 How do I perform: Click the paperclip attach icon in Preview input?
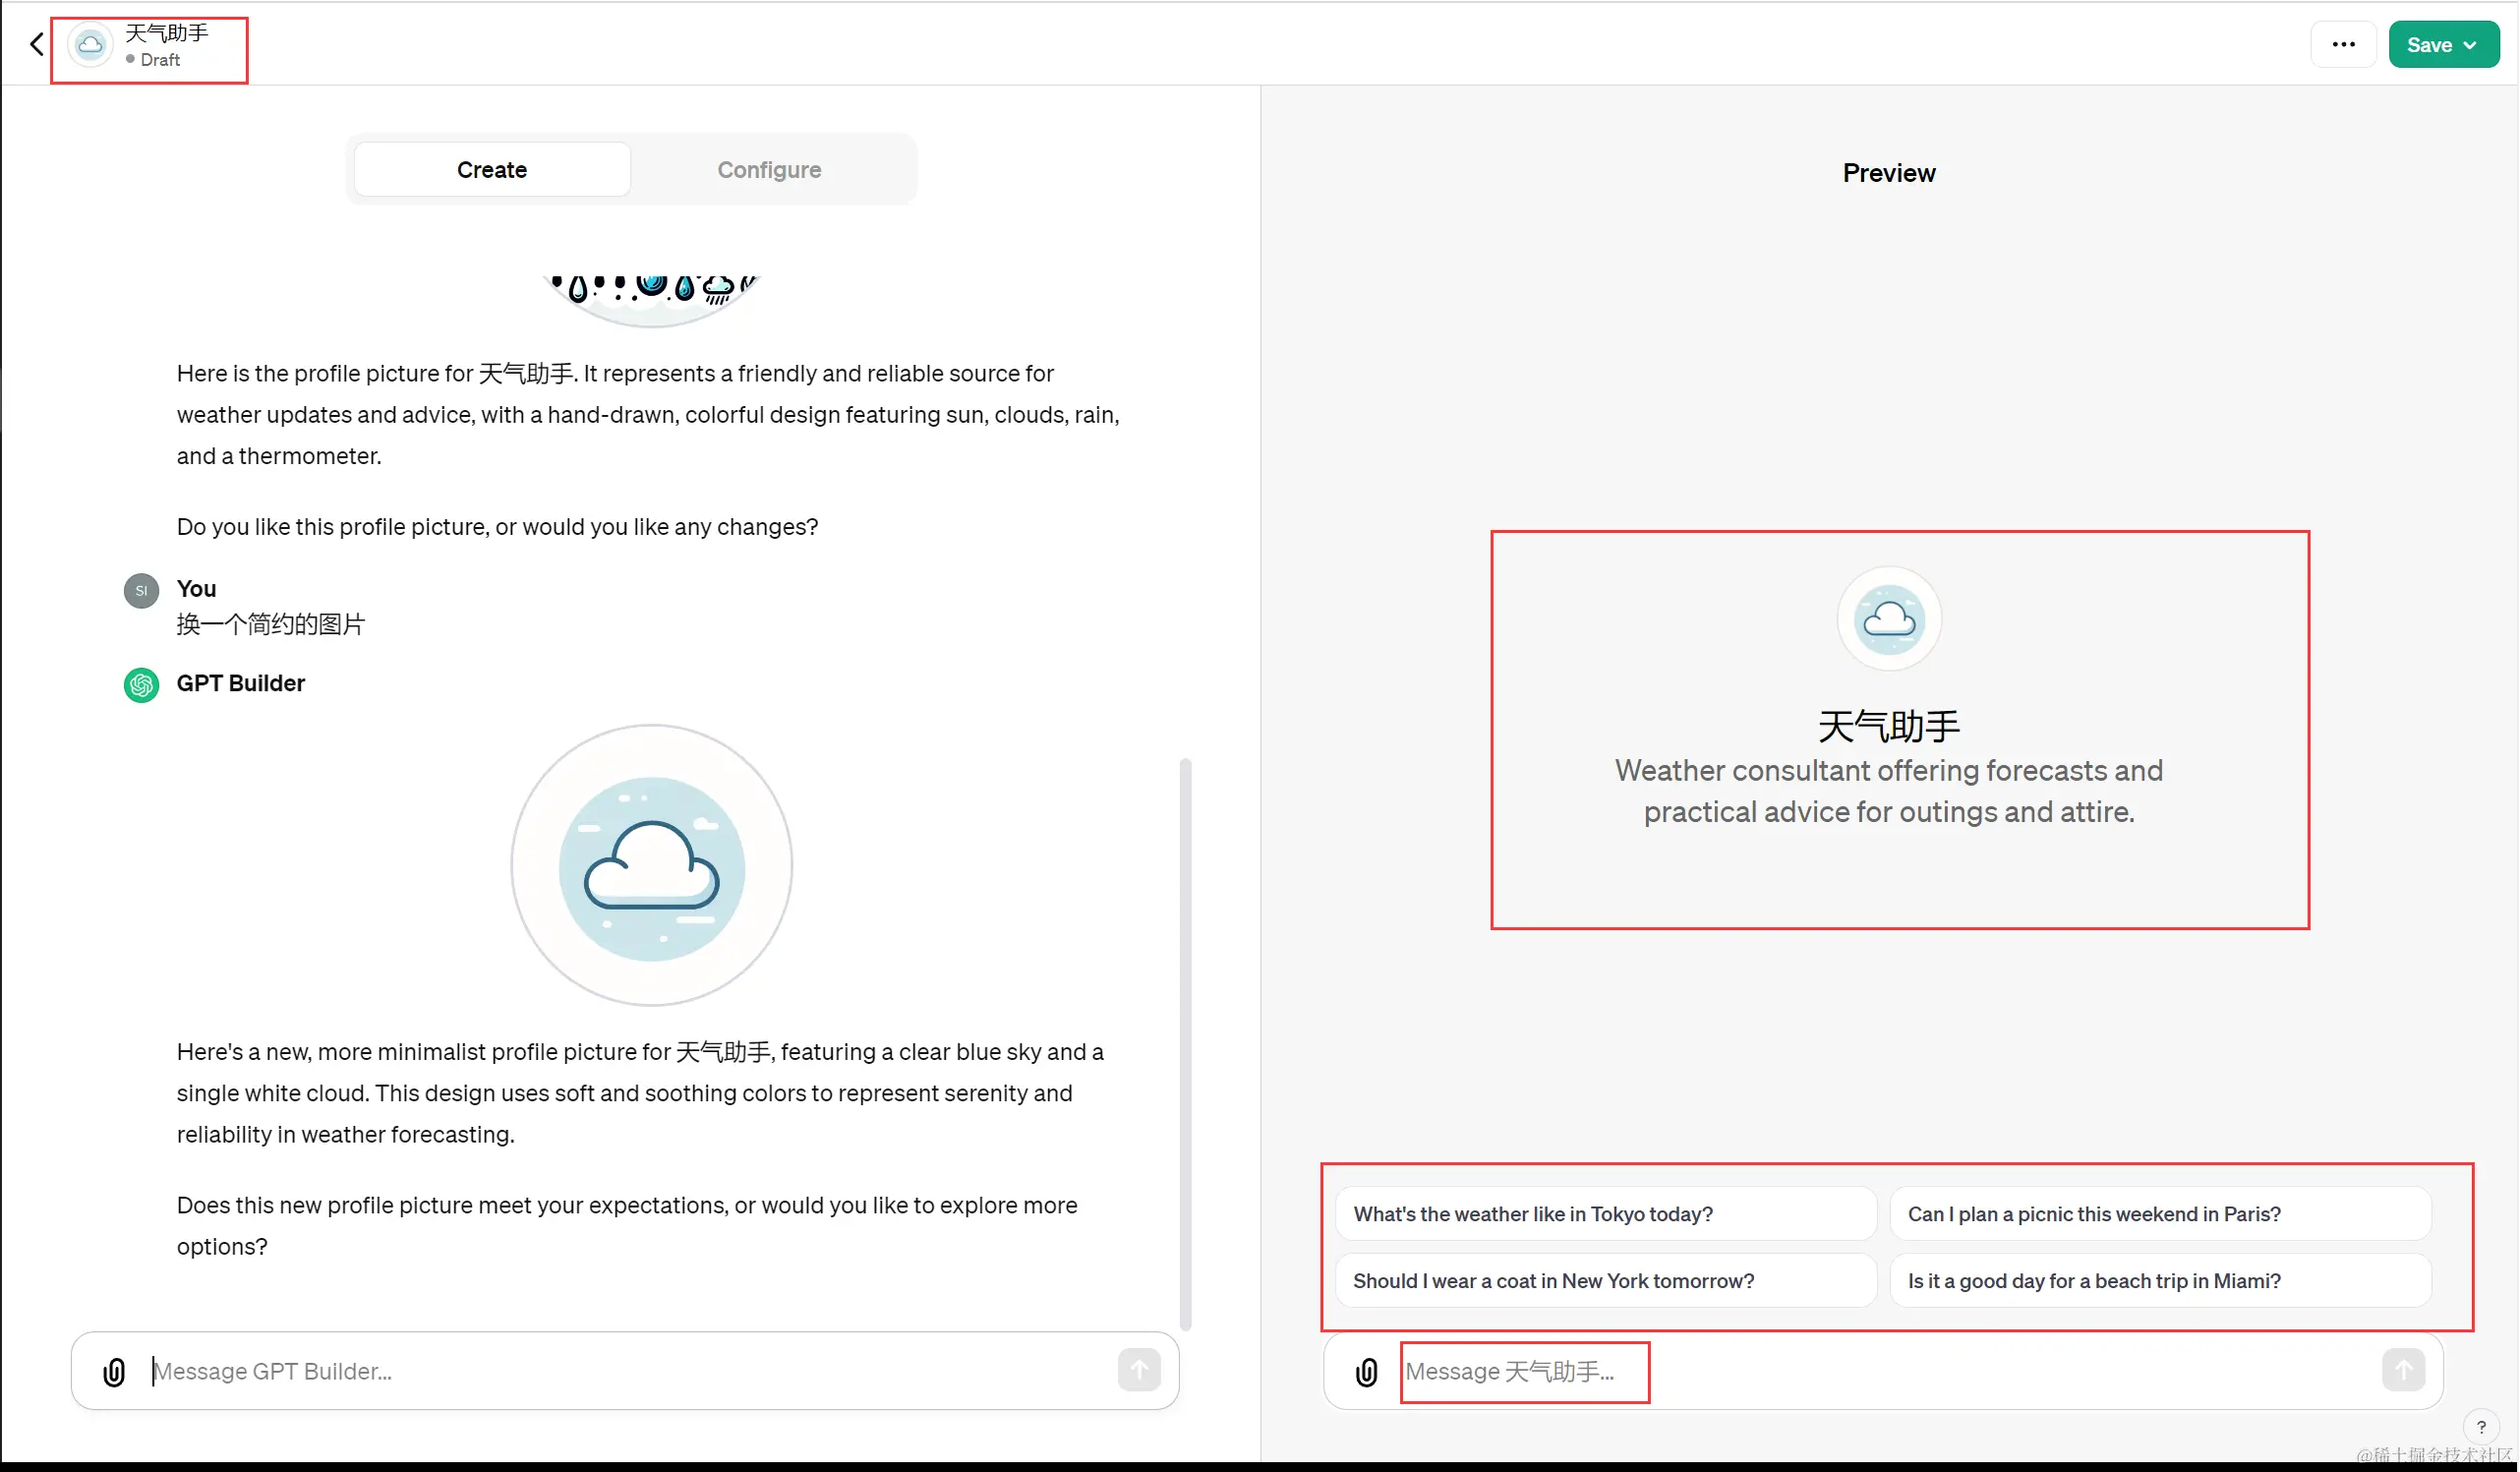(x=1366, y=1371)
